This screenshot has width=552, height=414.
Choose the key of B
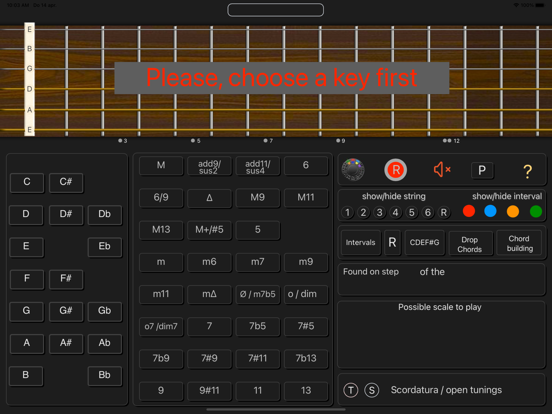(x=26, y=375)
